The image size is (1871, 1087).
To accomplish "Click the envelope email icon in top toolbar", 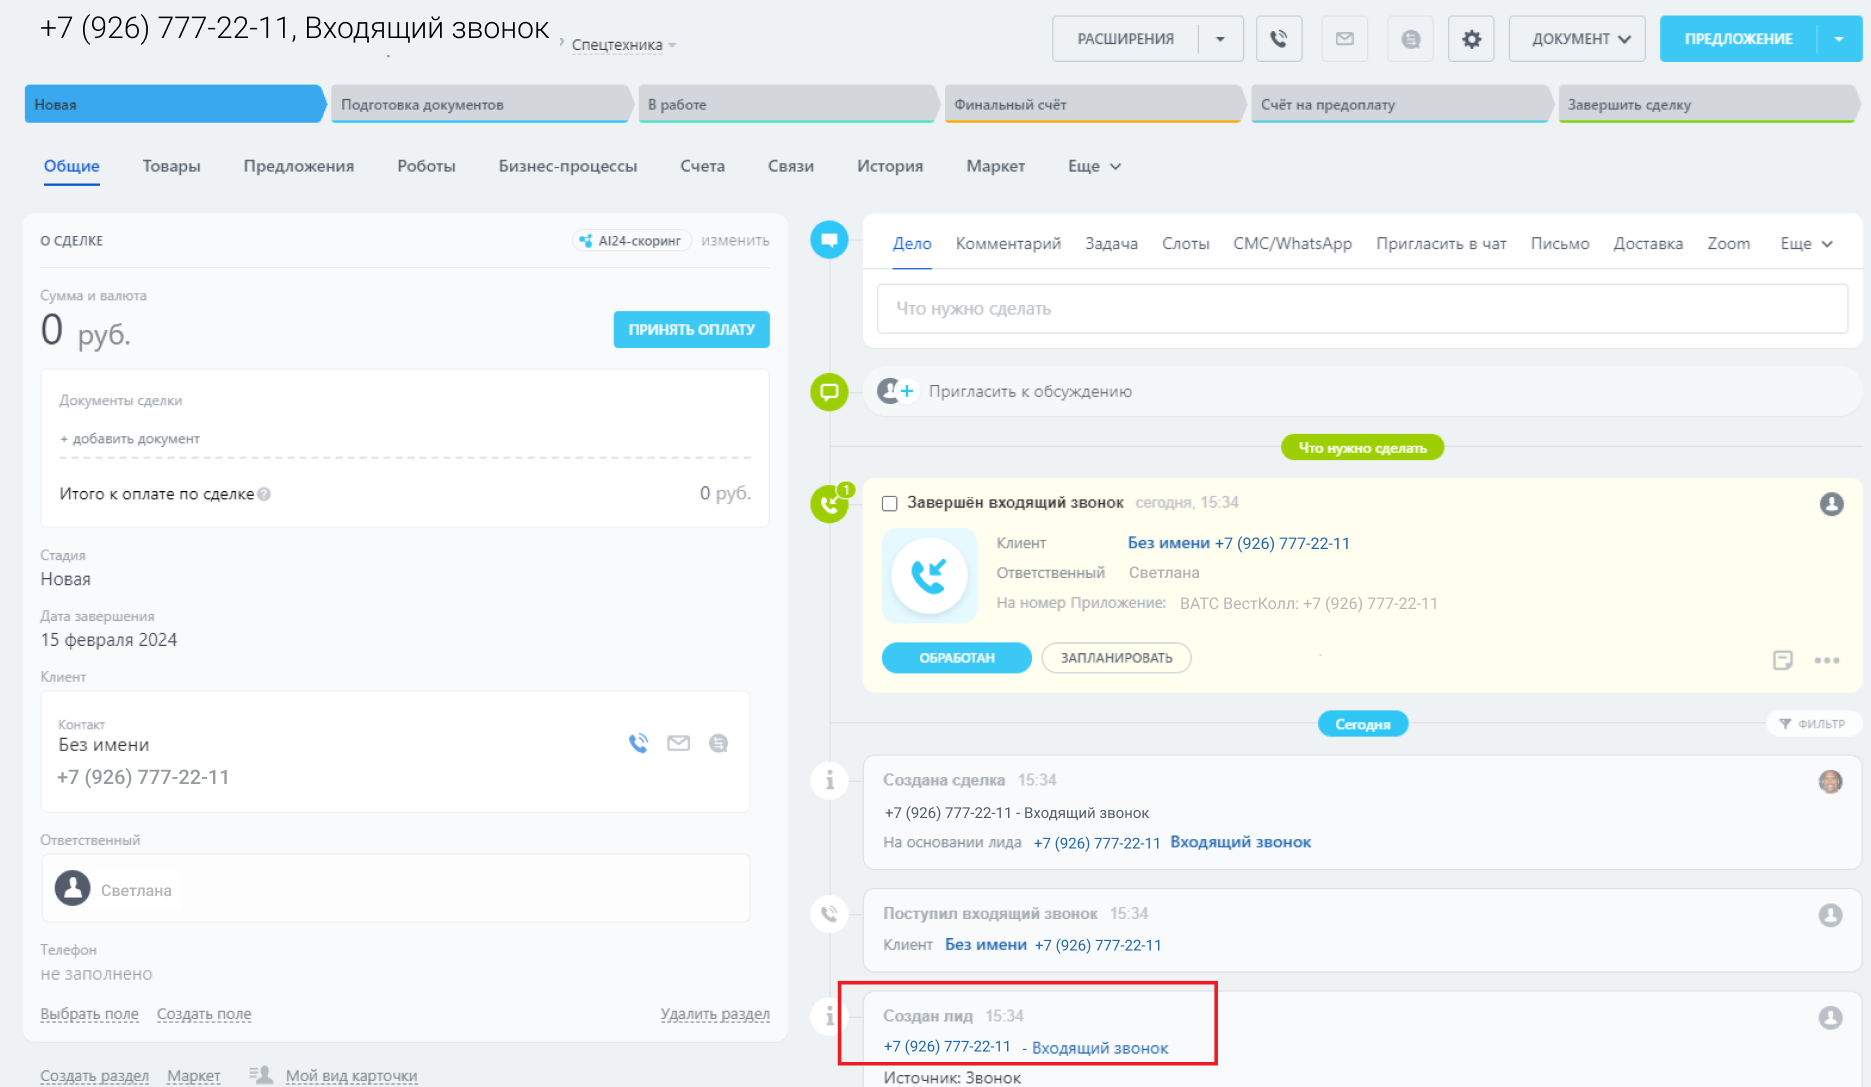I will tap(1344, 39).
